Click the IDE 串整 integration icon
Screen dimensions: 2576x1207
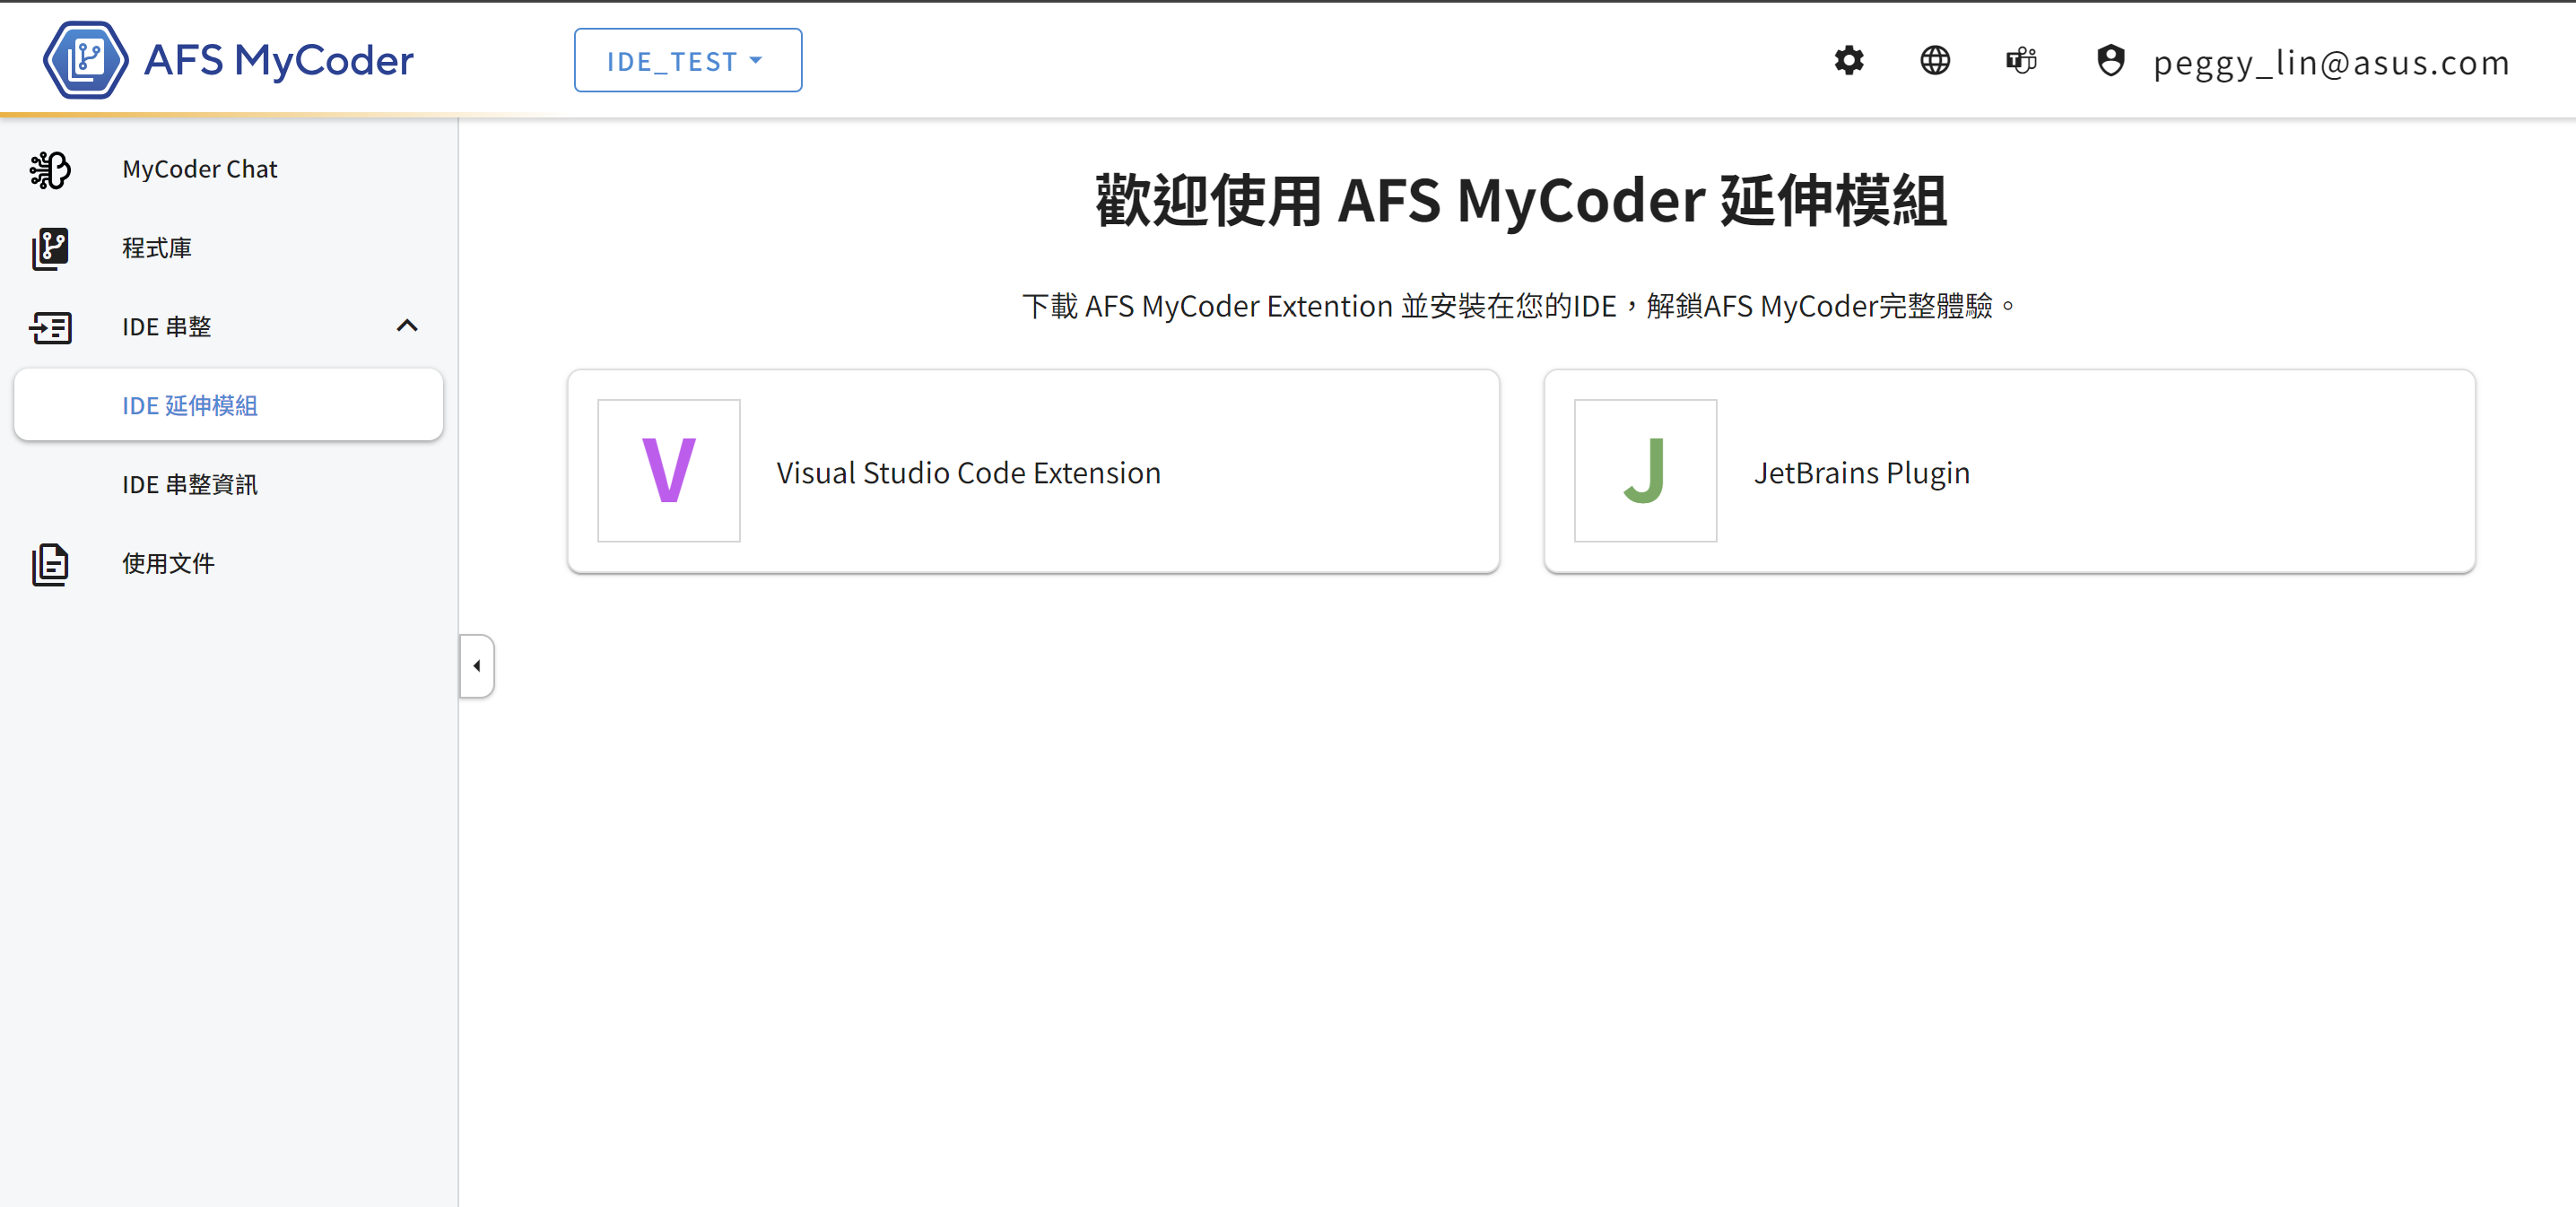click(x=50, y=327)
